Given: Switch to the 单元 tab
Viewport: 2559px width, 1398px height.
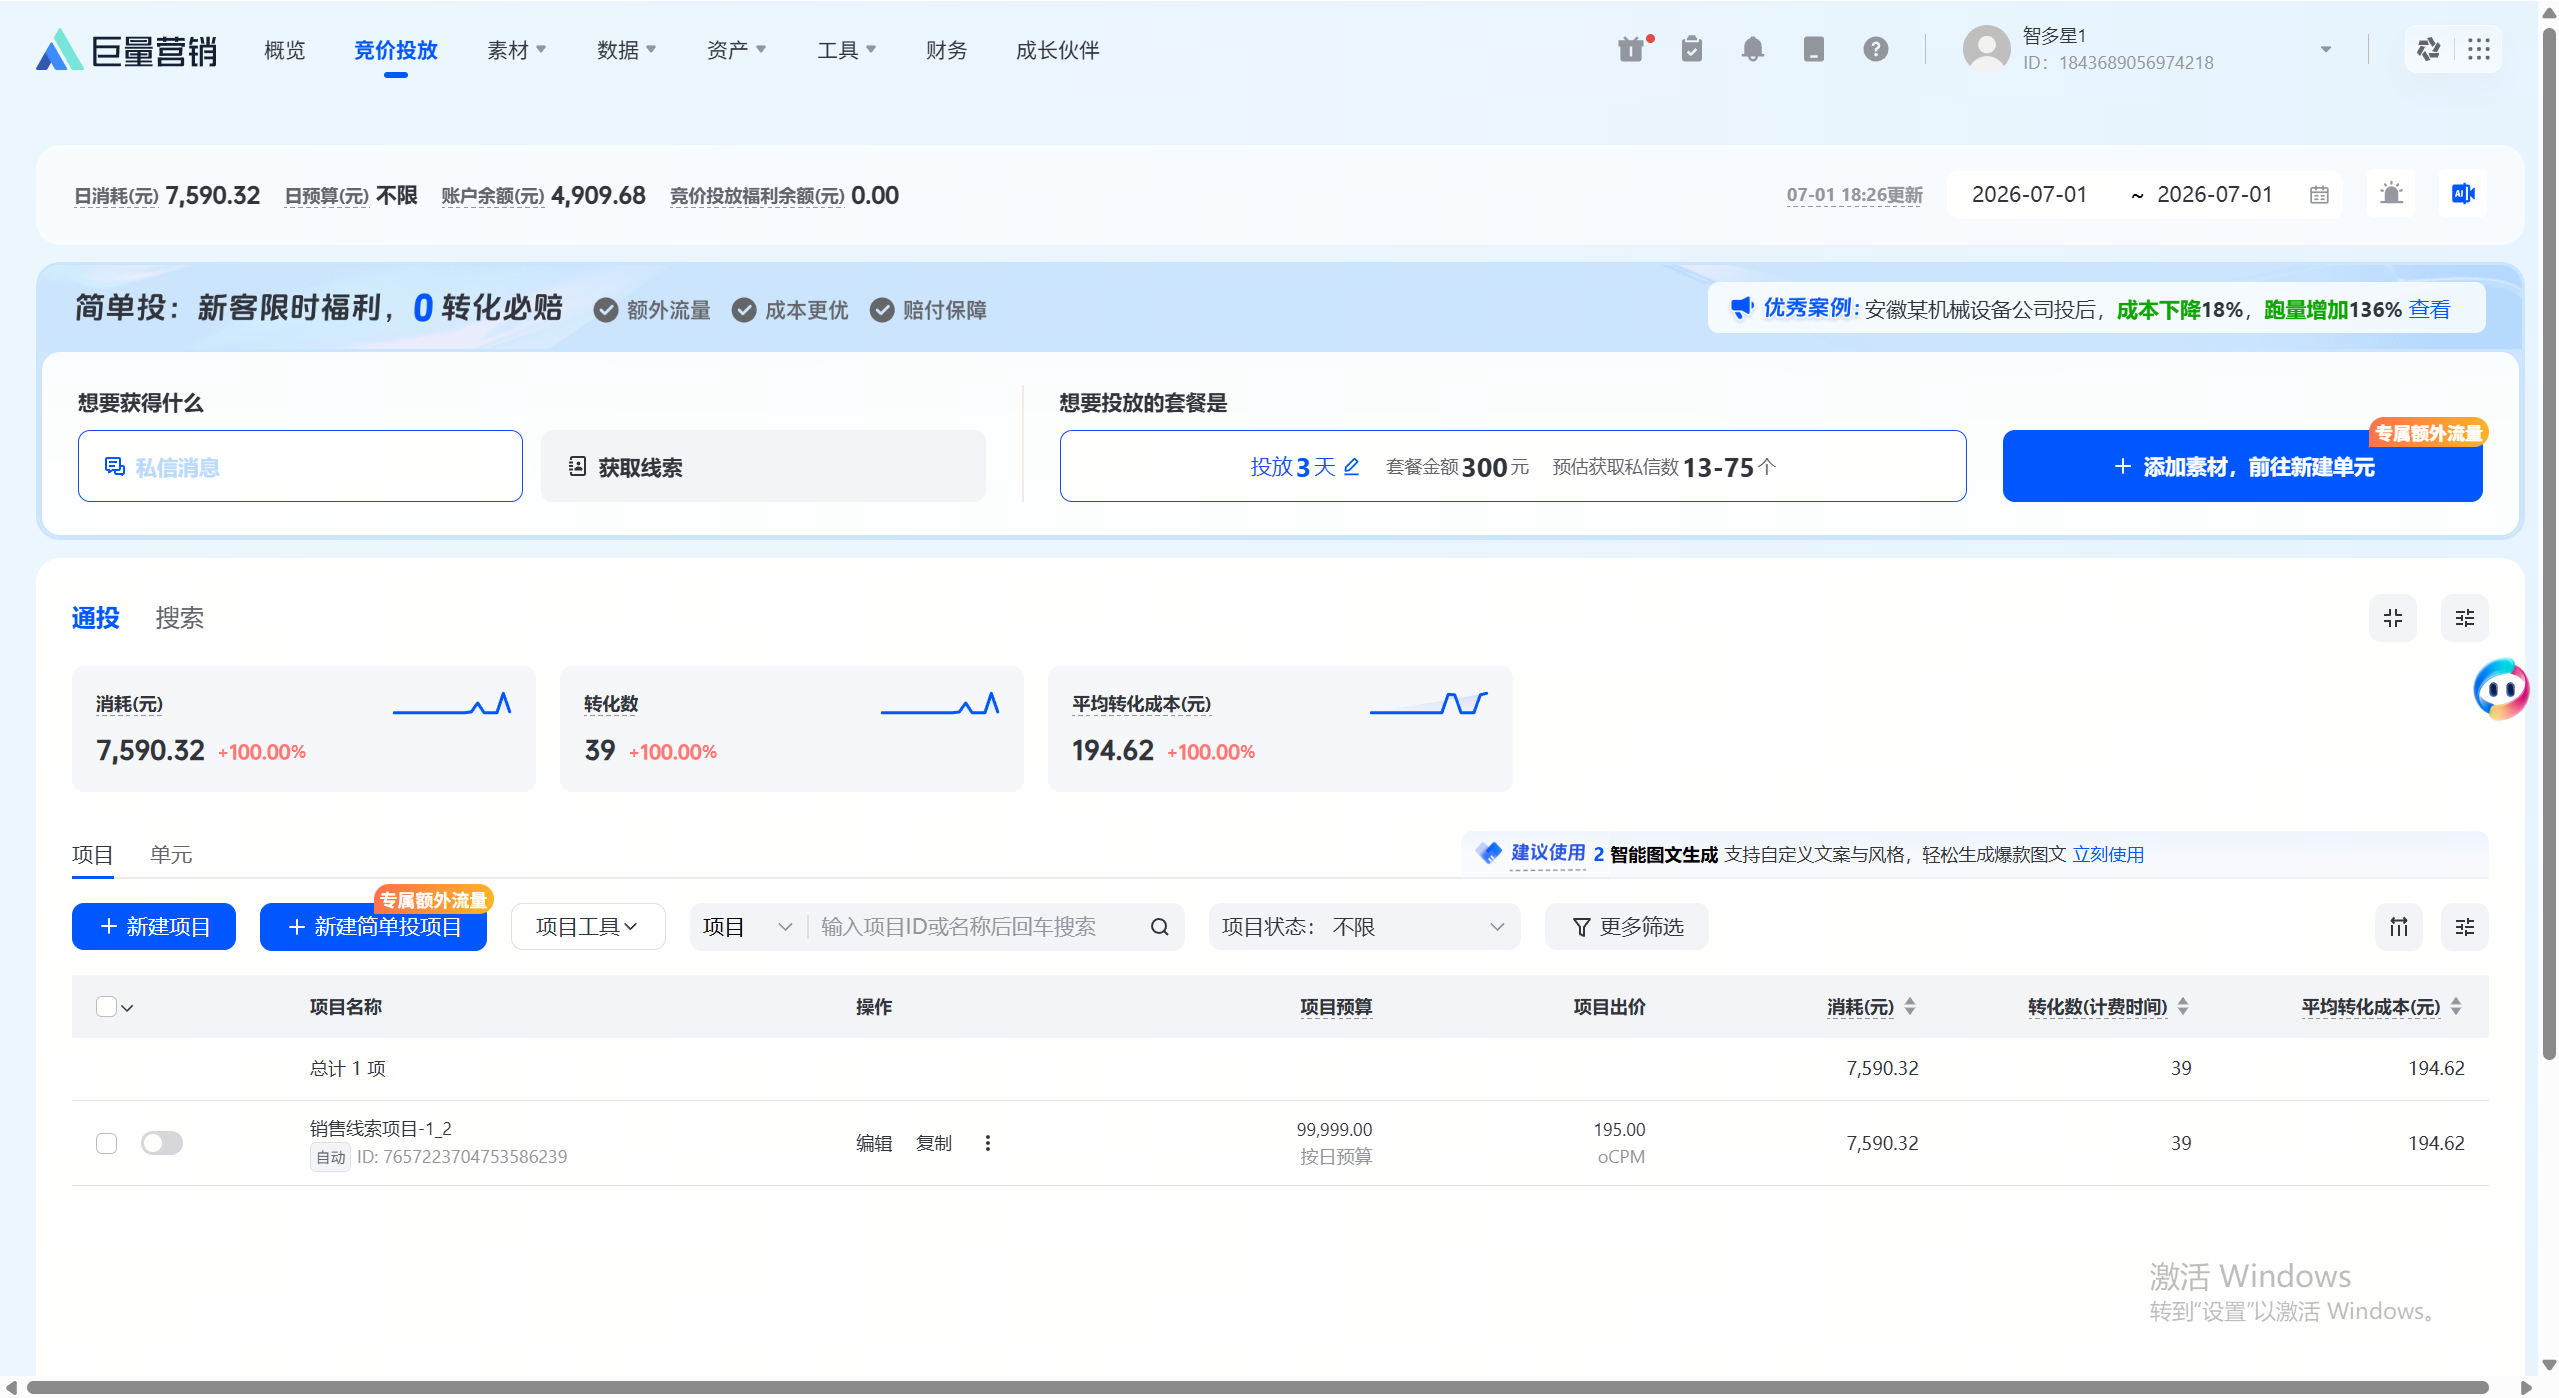Looking at the screenshot, I should (x=170, y=855).
